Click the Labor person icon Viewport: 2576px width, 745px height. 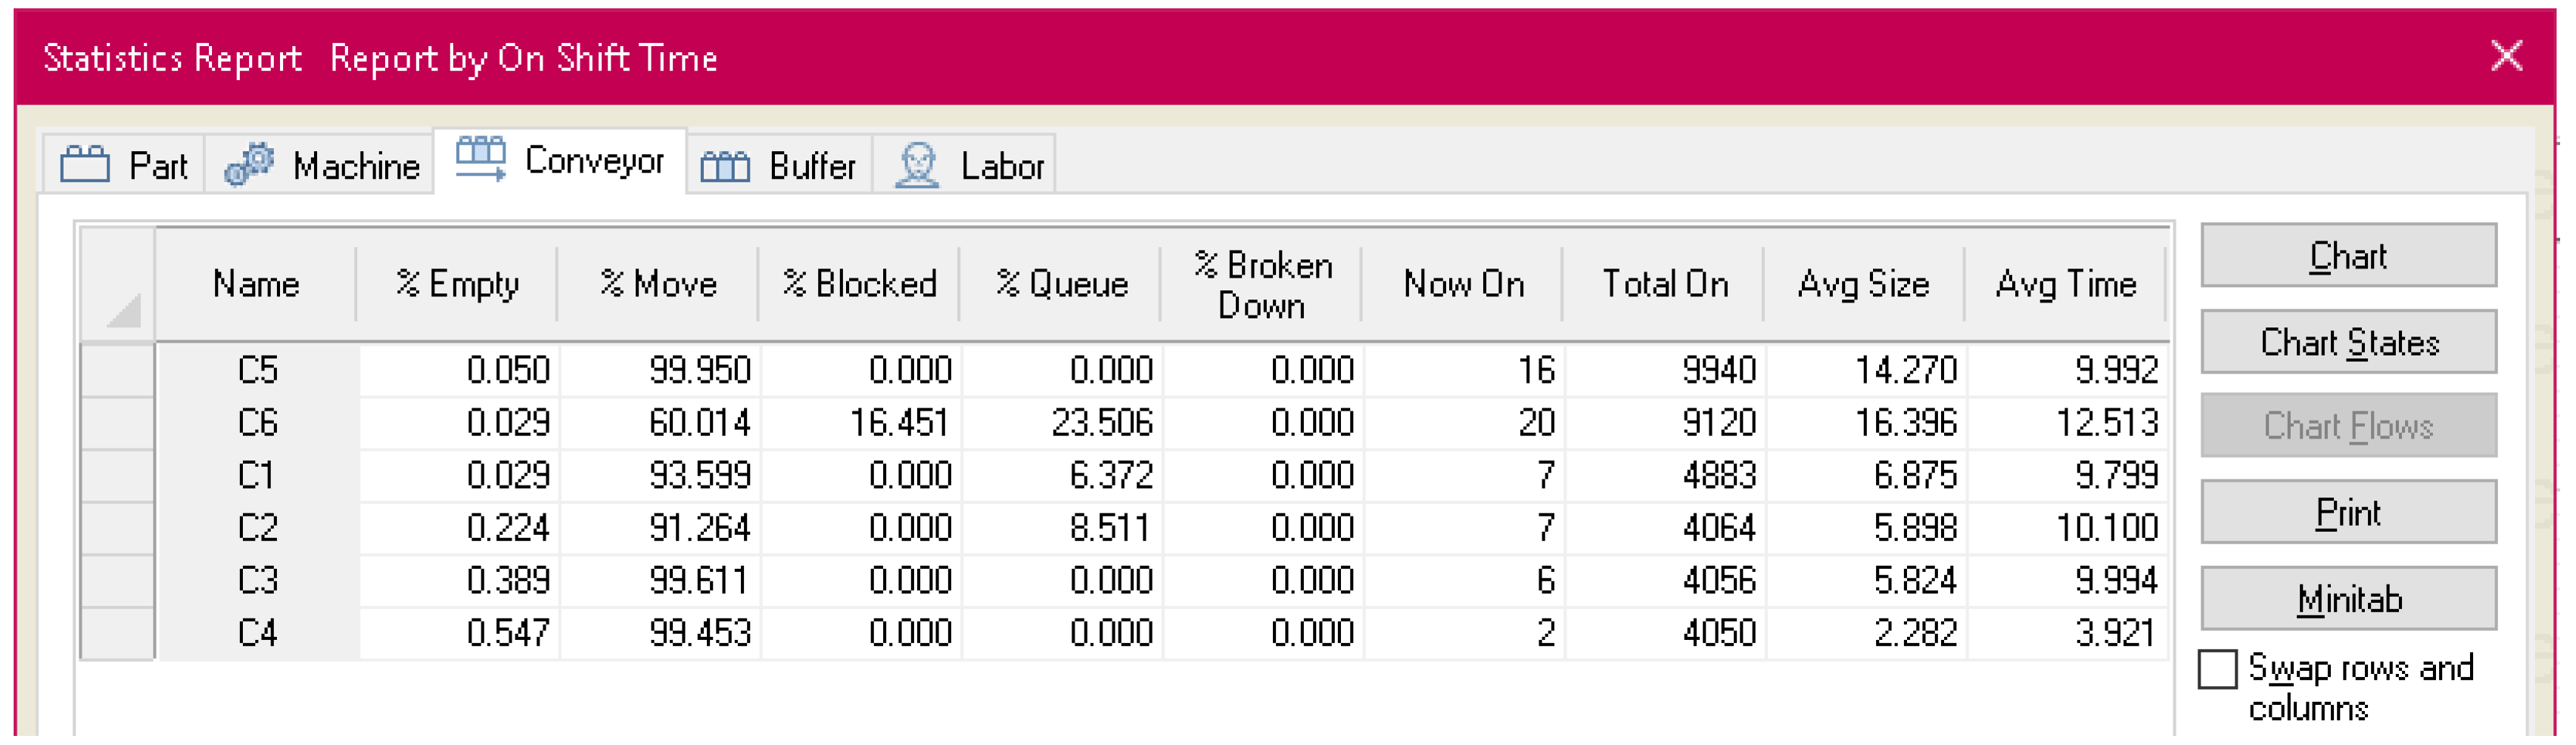tap(917, 165)
